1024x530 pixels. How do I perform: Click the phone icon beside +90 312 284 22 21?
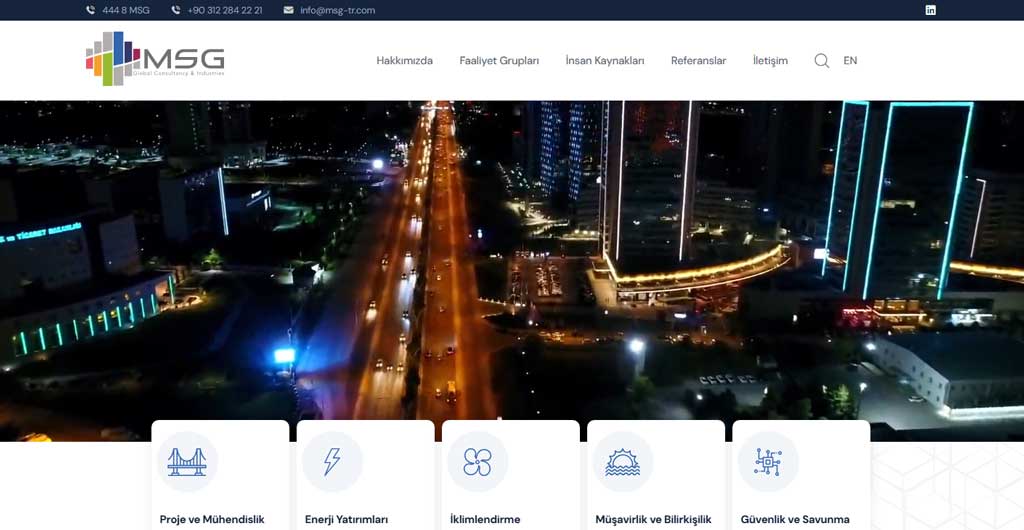pos(176,10)
